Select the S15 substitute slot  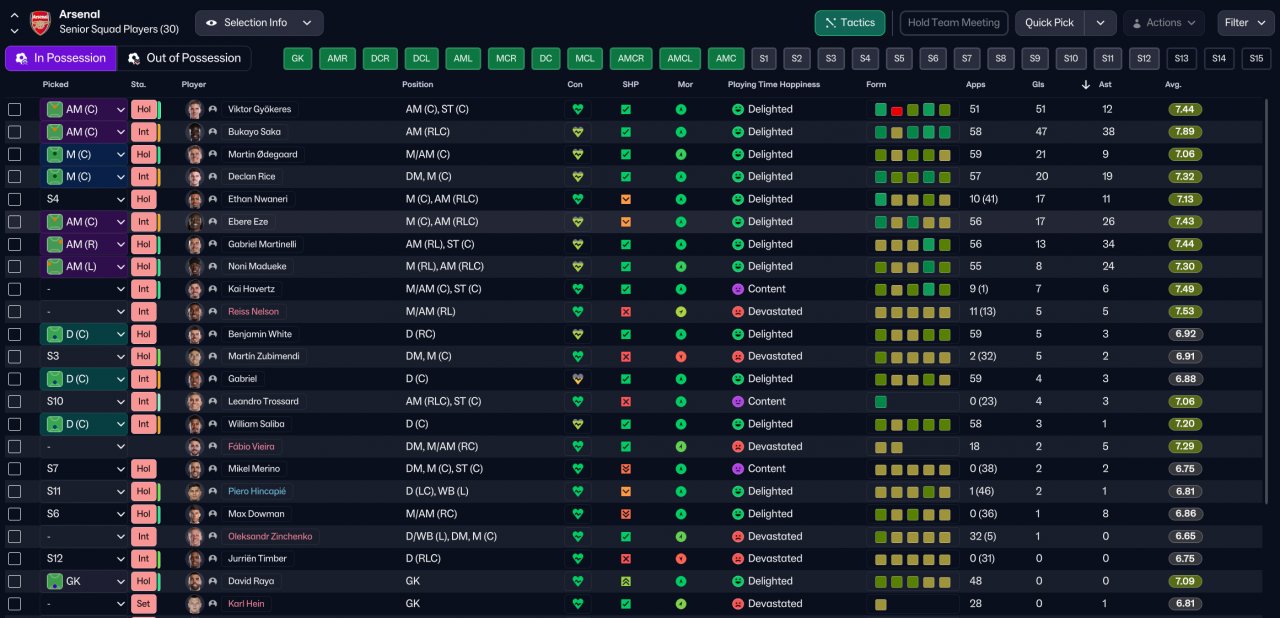1257,59
